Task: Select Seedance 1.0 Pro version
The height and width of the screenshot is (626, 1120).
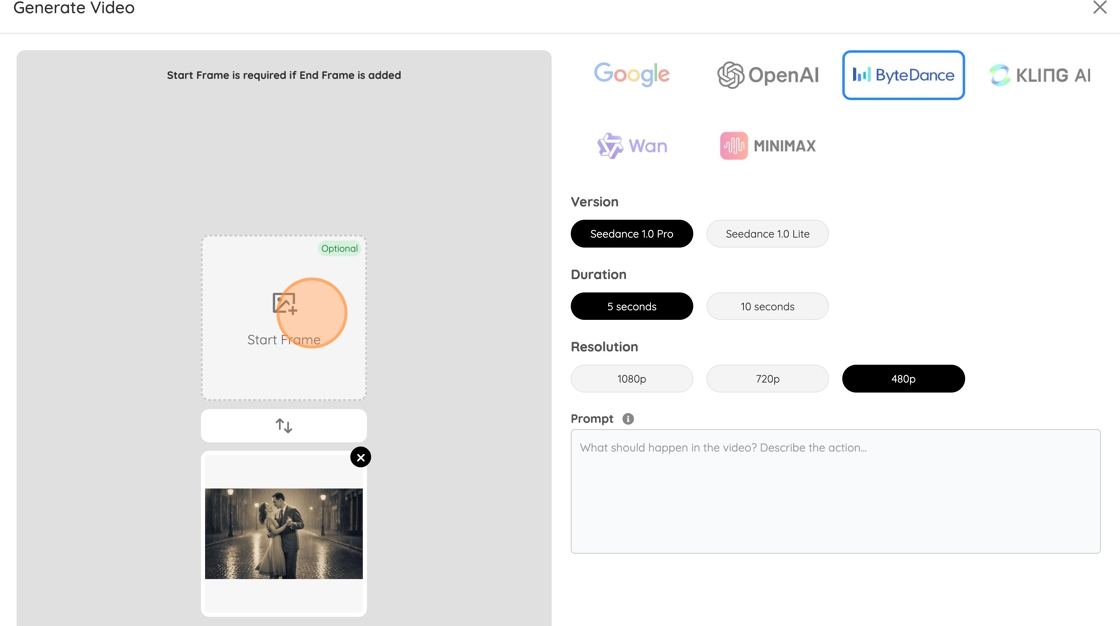Action: [x=631, y=234]
